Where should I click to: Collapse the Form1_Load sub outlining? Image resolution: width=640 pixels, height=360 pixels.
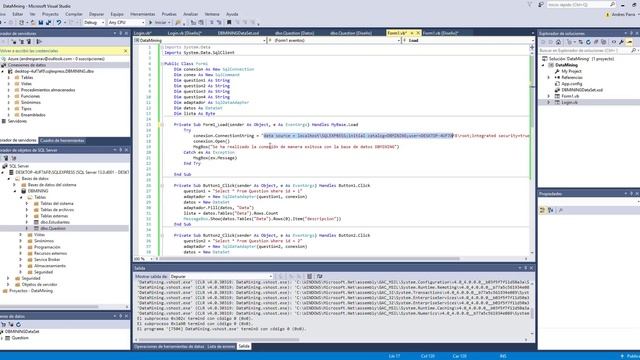pos(162,124)
